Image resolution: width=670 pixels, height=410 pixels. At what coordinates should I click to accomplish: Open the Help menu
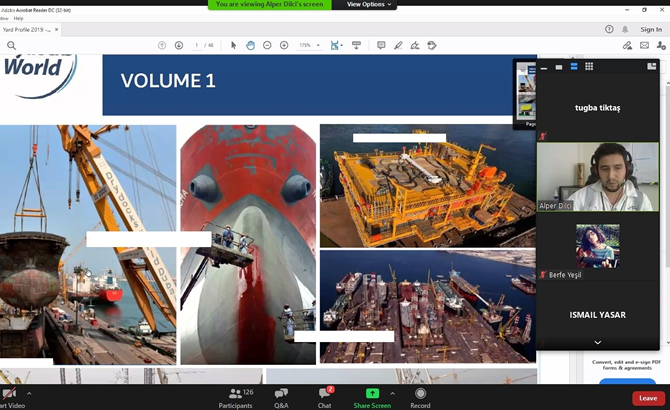click(19, 18)
